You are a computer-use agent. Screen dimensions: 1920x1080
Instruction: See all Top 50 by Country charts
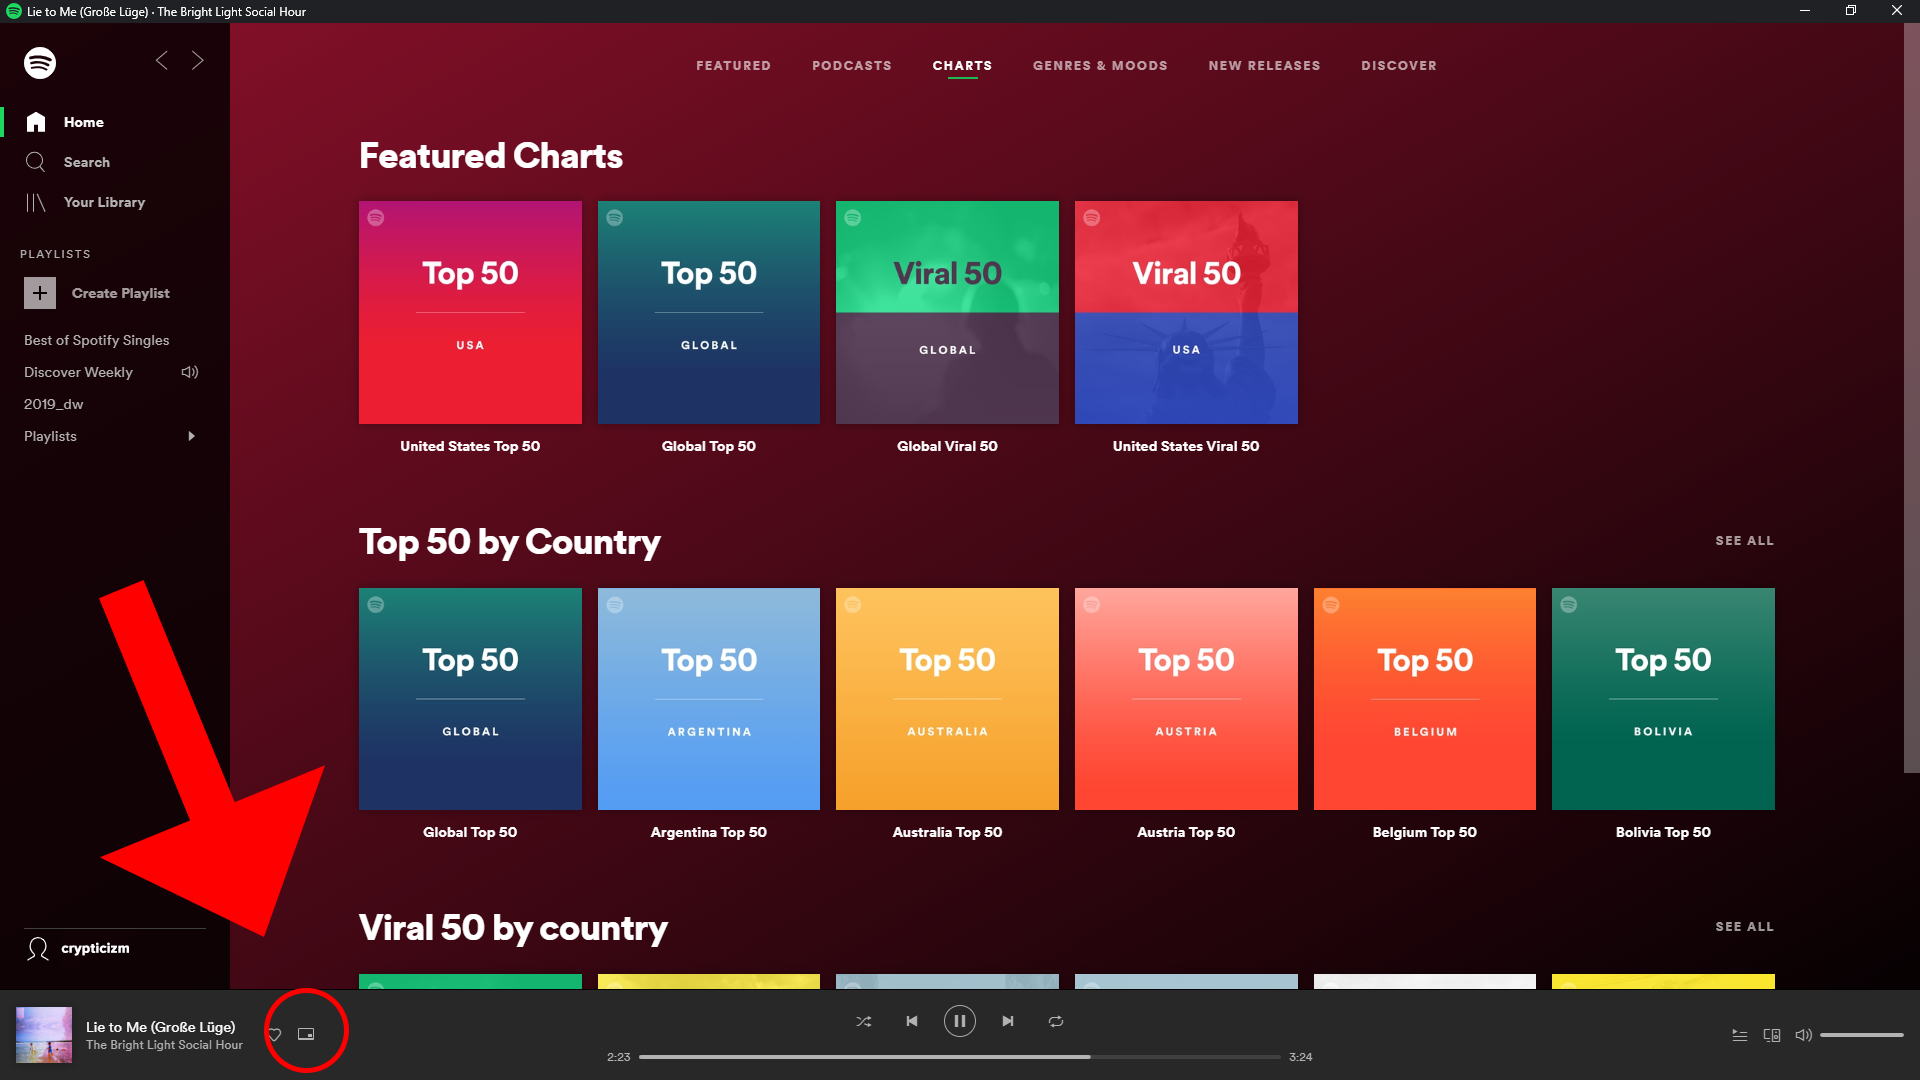1743,541
